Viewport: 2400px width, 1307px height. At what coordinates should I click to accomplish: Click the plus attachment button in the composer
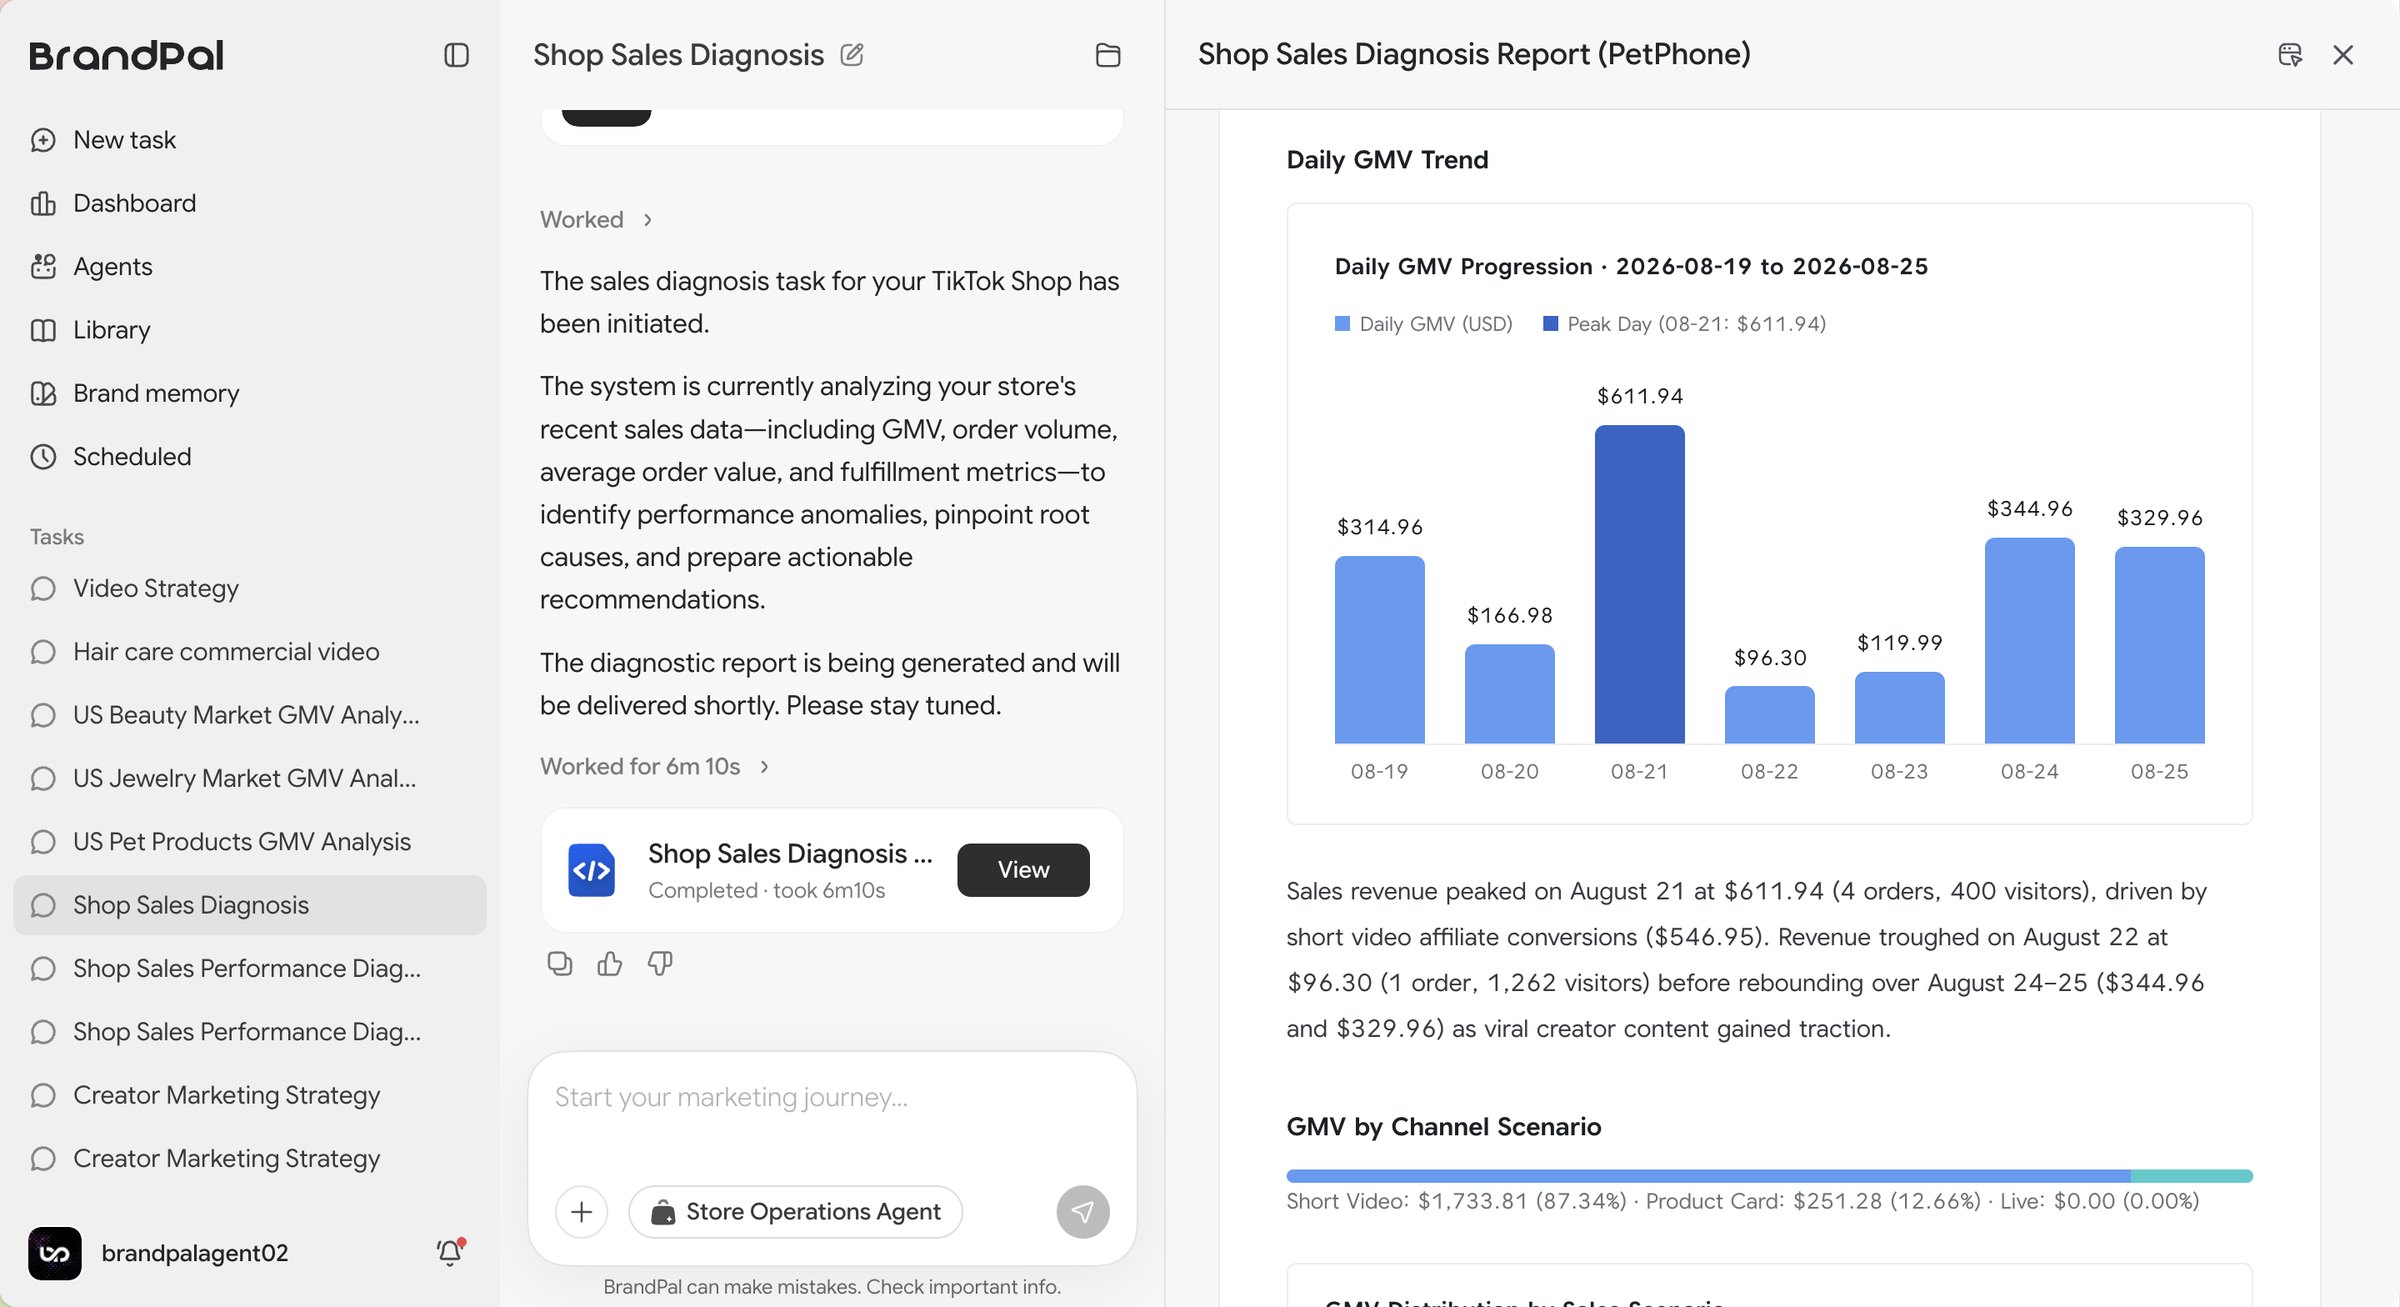point(582,1212)
